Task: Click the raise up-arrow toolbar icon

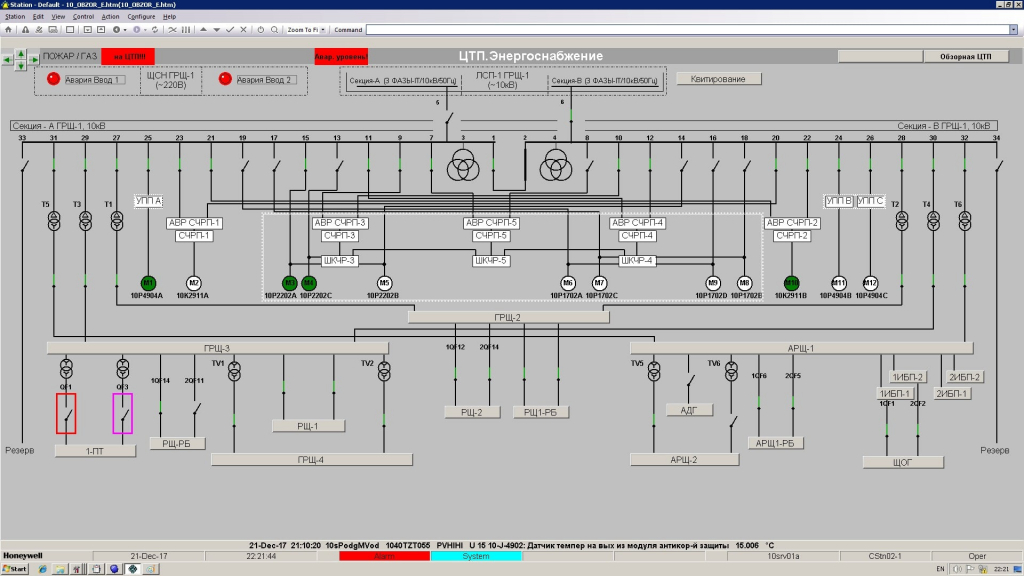Action: [x=203, y=29]
